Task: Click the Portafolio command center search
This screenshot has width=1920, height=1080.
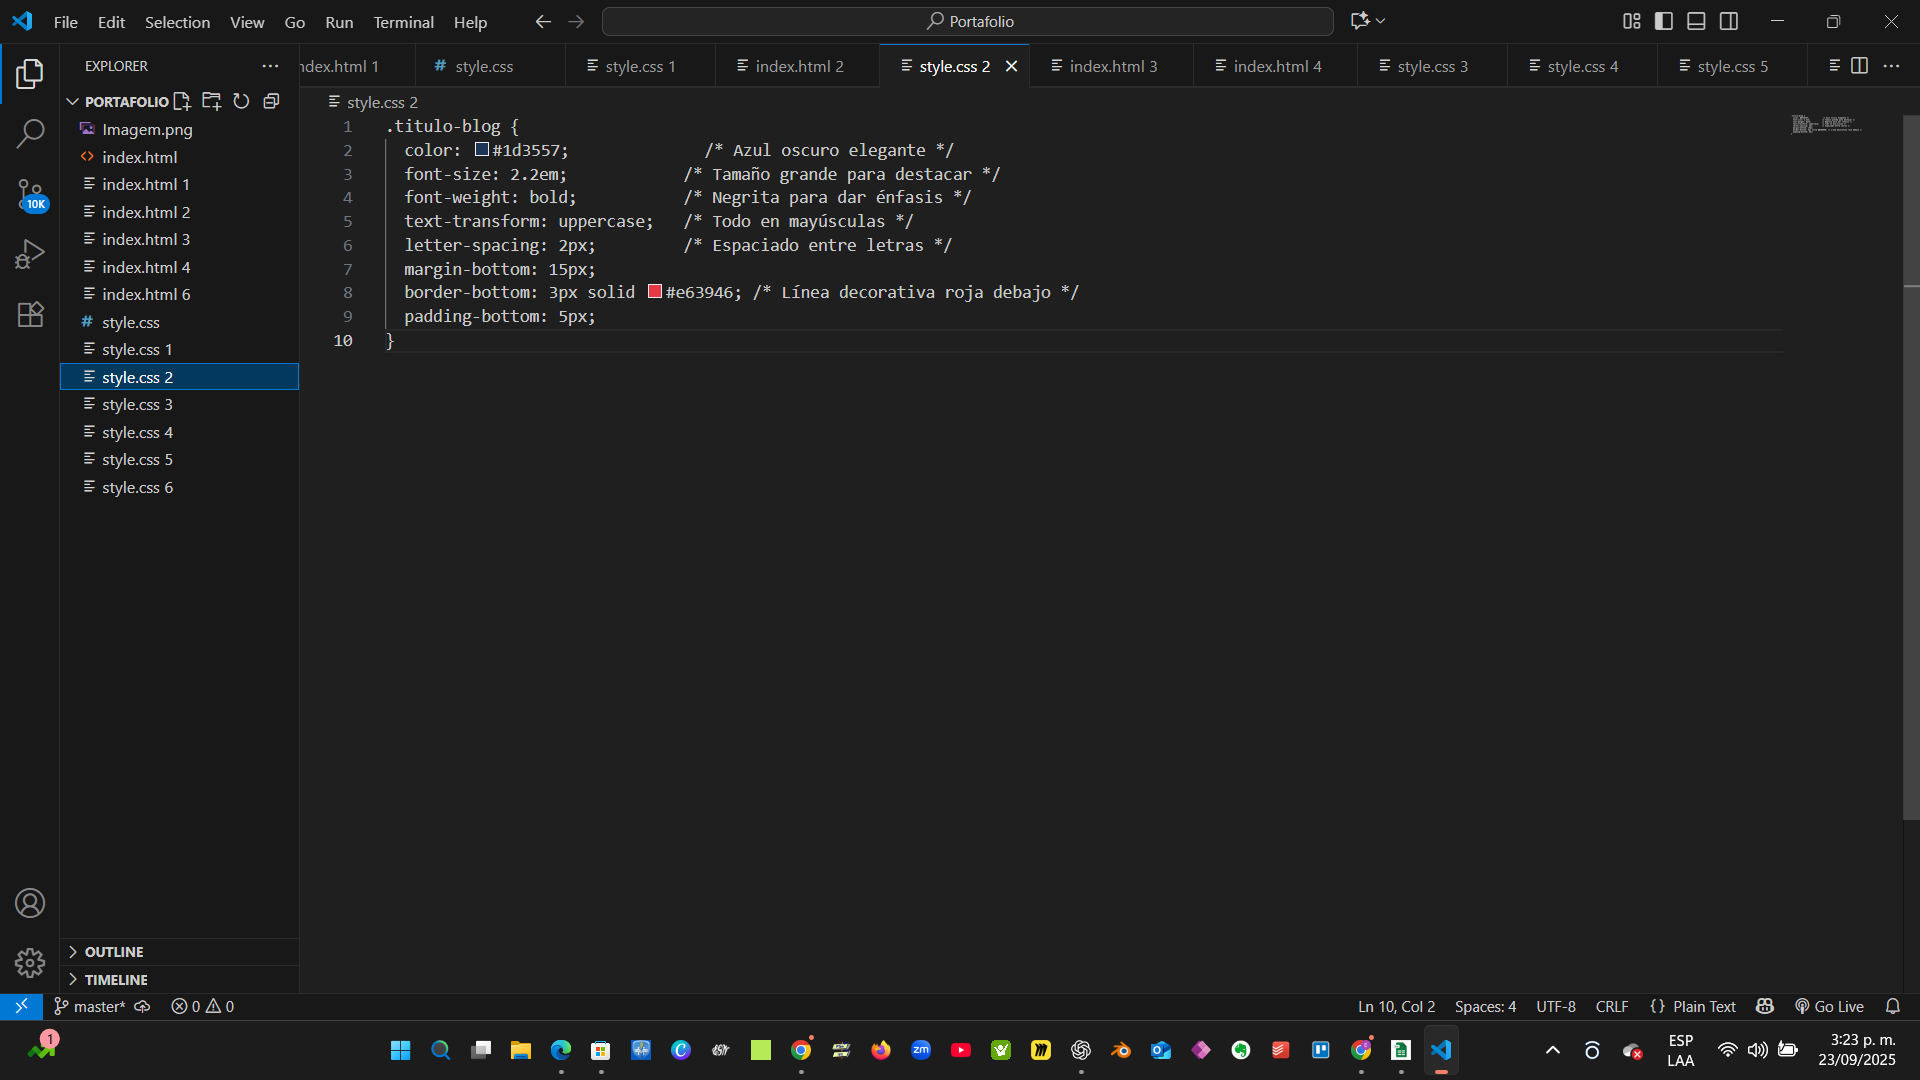Action: pyautogui.click(x=967, y=21)
